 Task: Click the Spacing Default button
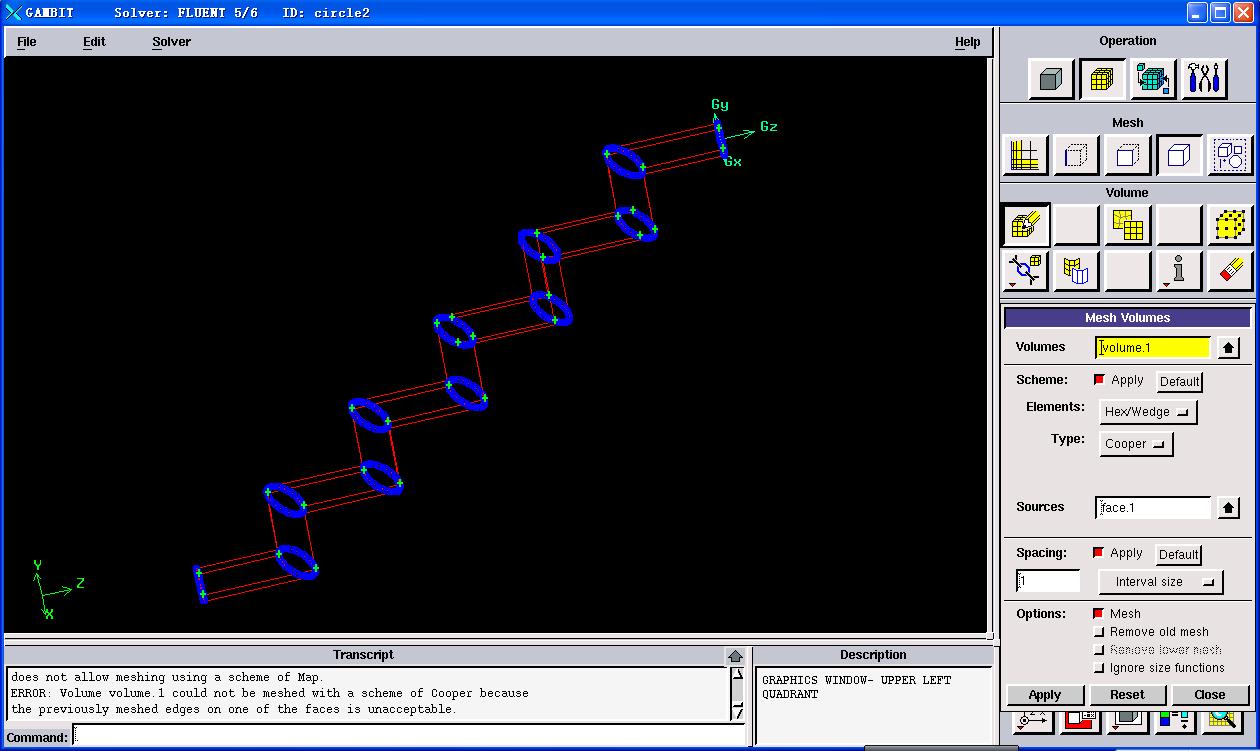(1179, 554)
